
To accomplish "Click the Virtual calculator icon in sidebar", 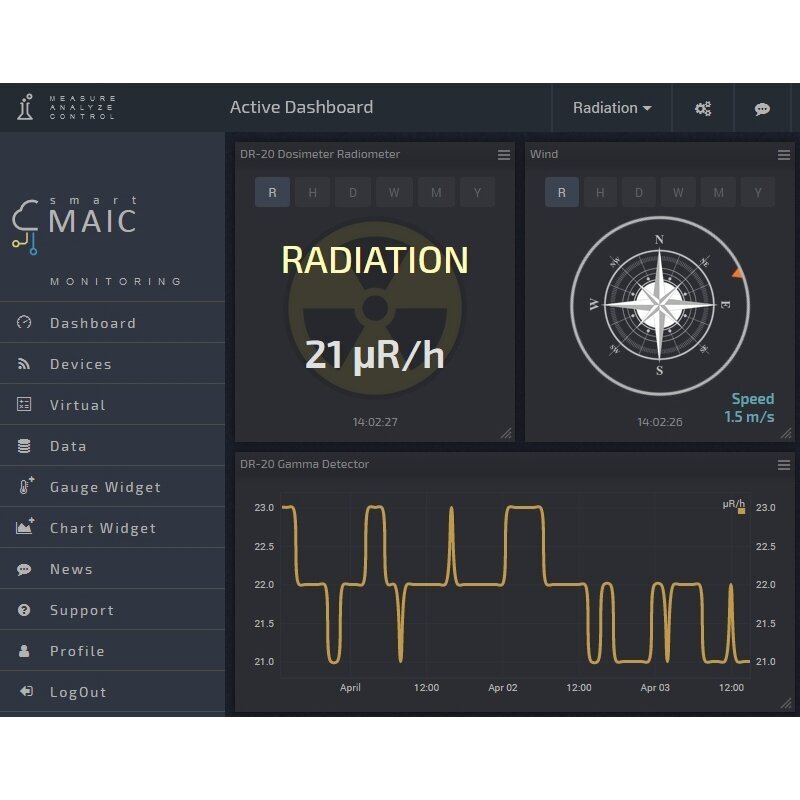I will coord(24,405).
